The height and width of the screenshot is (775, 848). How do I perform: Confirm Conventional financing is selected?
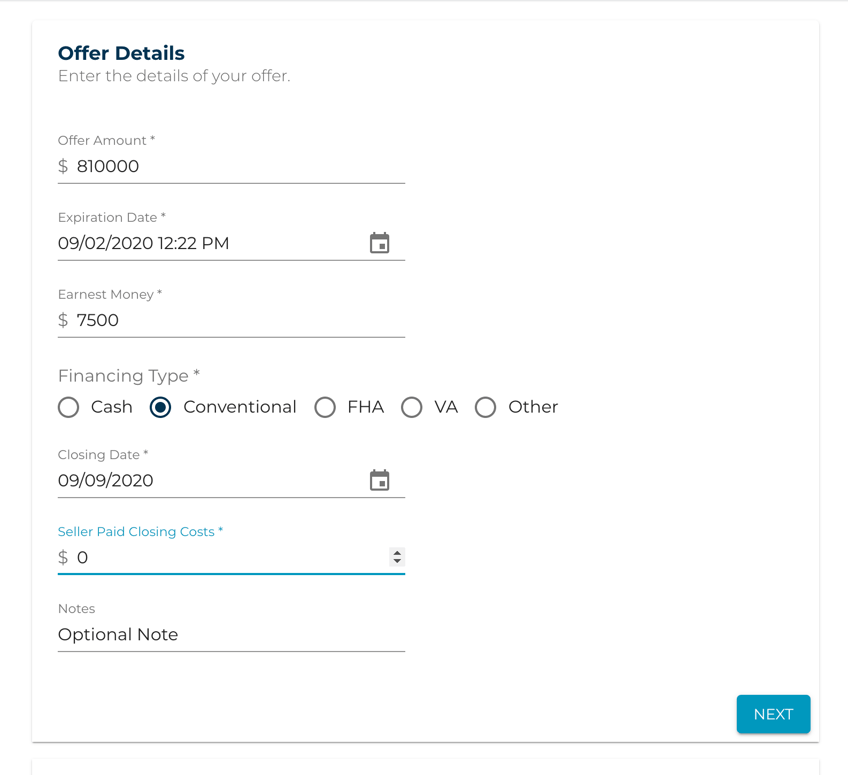pyautogui.click(x=160, y=407)
